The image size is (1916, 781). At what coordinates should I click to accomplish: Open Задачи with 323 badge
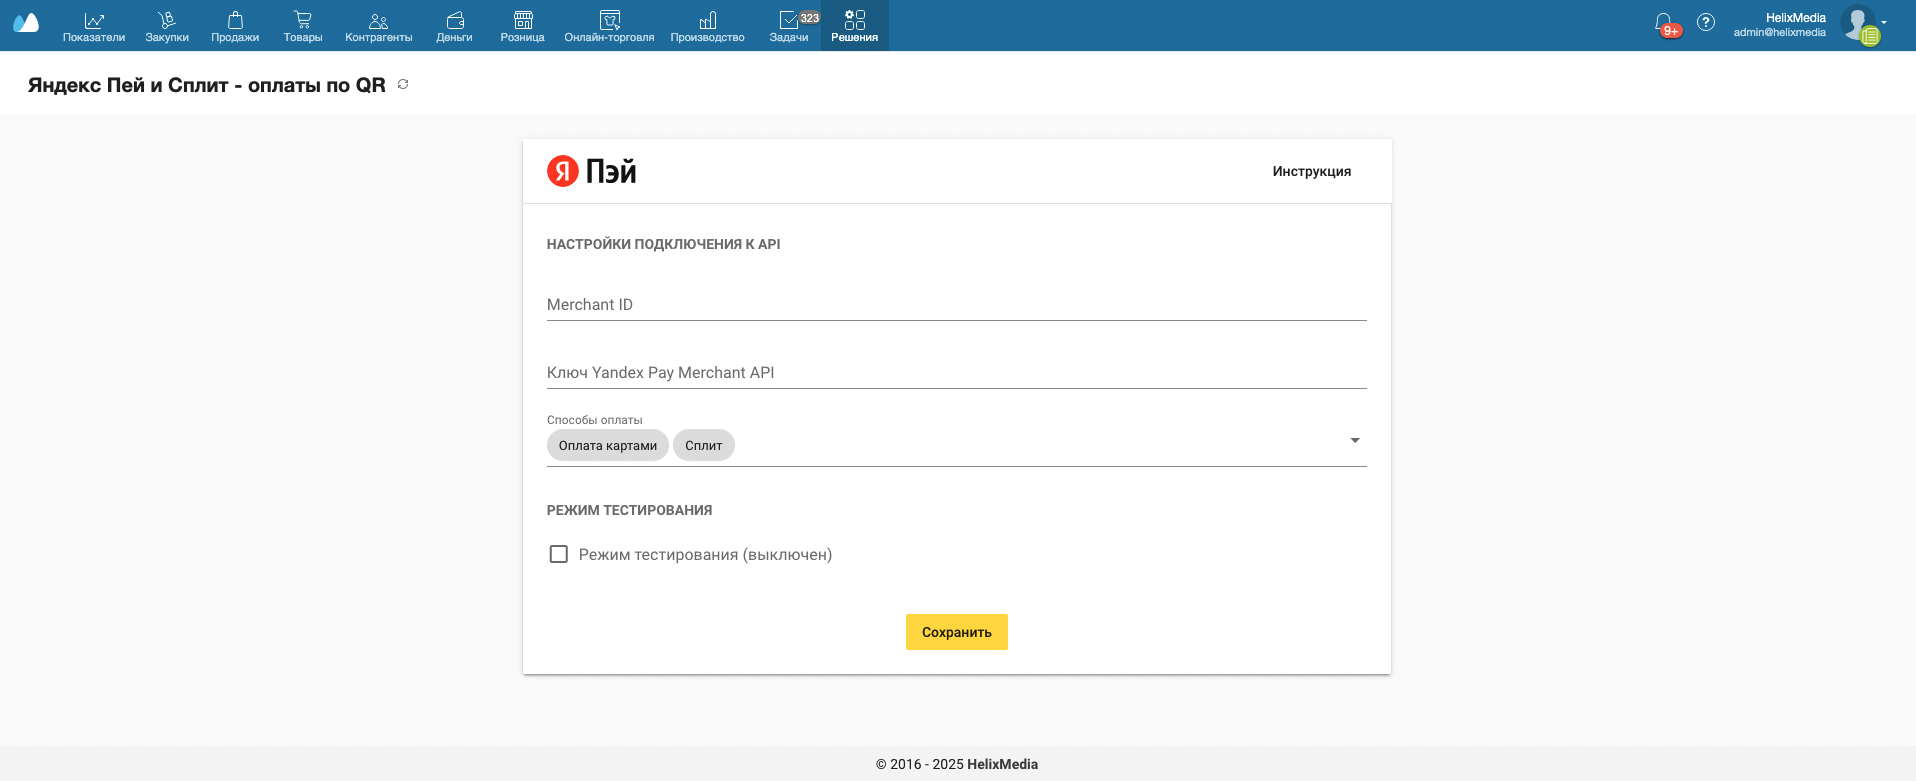789,26
